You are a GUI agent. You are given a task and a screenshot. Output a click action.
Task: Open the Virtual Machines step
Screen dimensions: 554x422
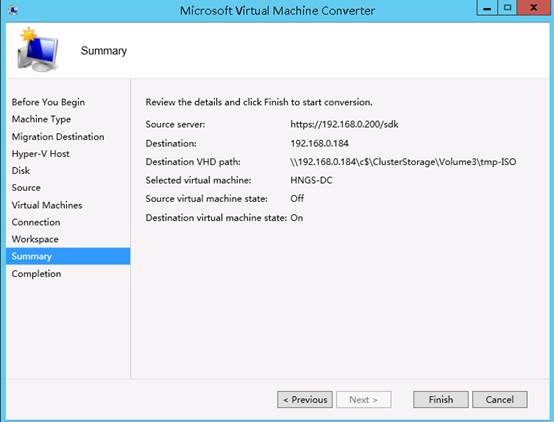(x=47, y=205)
